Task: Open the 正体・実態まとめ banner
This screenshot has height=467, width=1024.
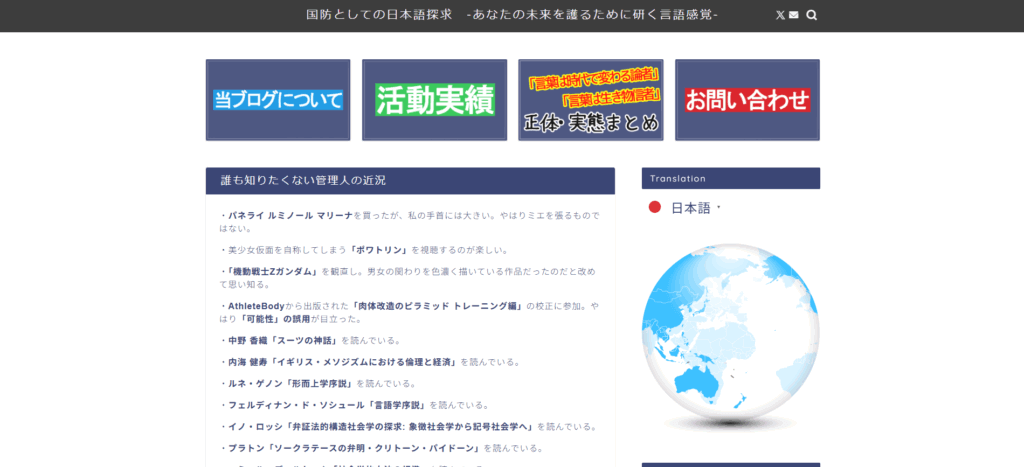Action: (591, 100)
